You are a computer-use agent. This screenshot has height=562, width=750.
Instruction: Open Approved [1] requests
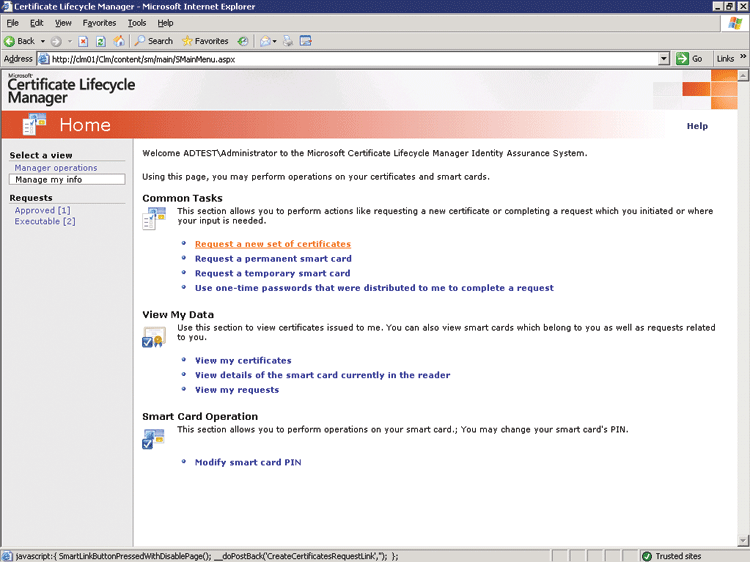point(42,210)
